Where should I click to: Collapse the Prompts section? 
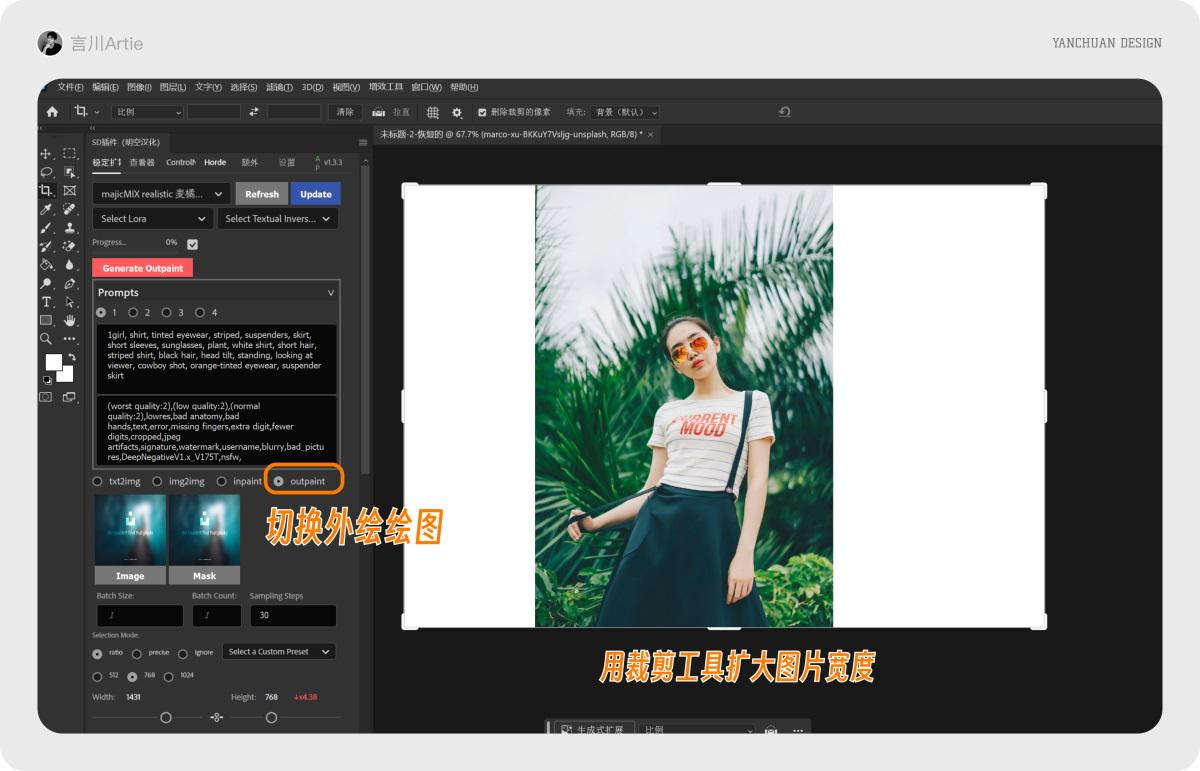331,292
